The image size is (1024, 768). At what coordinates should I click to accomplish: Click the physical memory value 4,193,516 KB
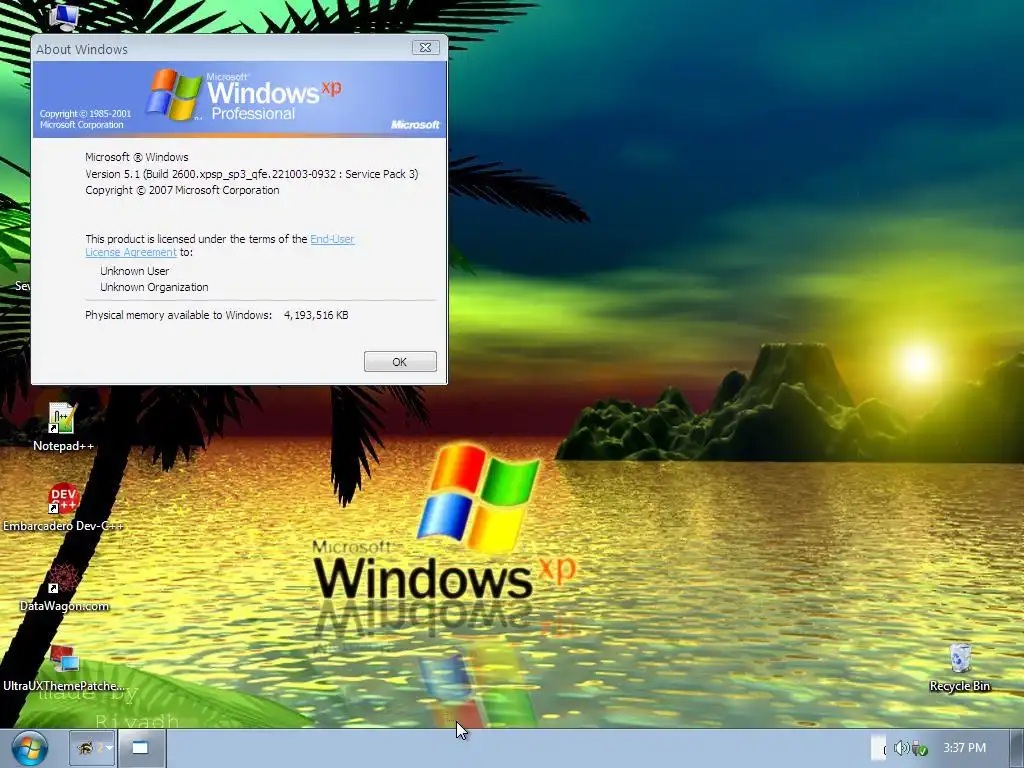pos(316,315)
